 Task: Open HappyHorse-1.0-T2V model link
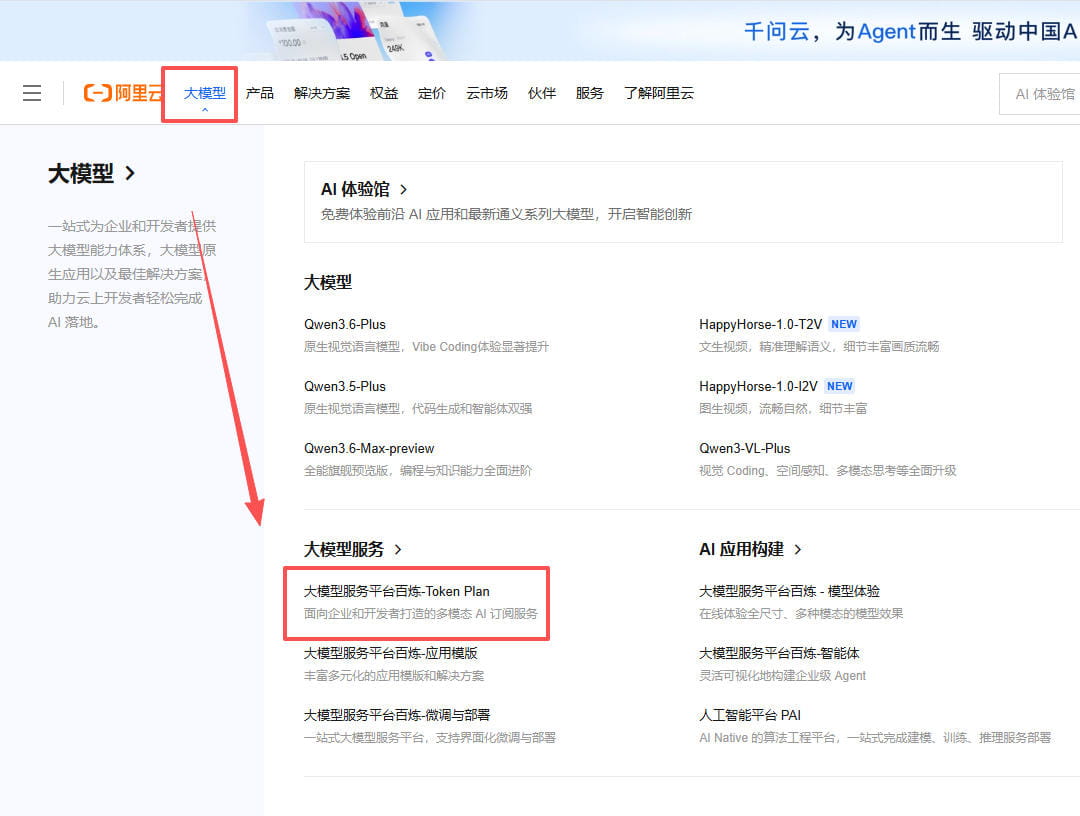click(760, 324)
